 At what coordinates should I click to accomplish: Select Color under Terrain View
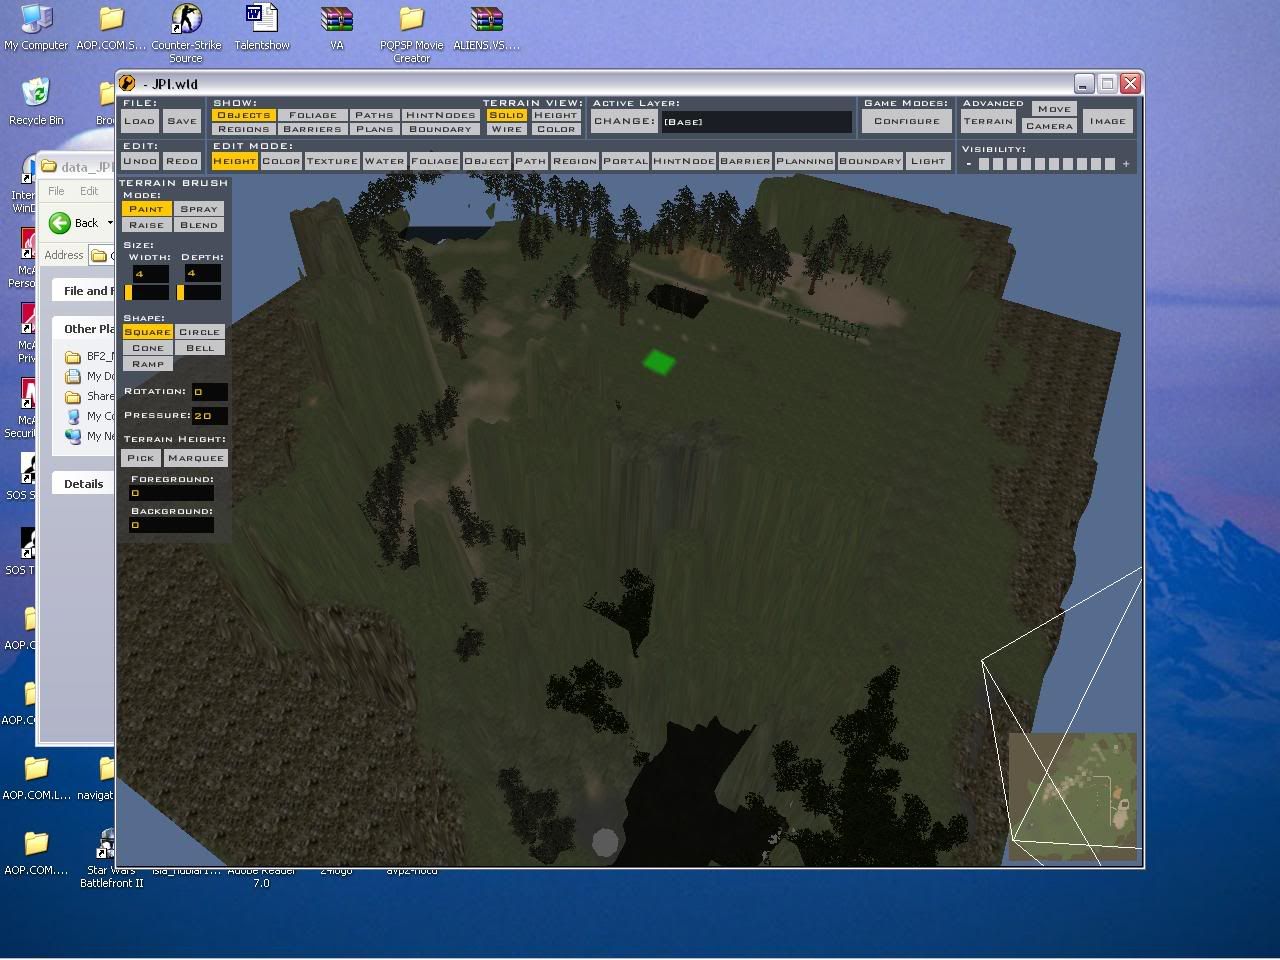556,129
